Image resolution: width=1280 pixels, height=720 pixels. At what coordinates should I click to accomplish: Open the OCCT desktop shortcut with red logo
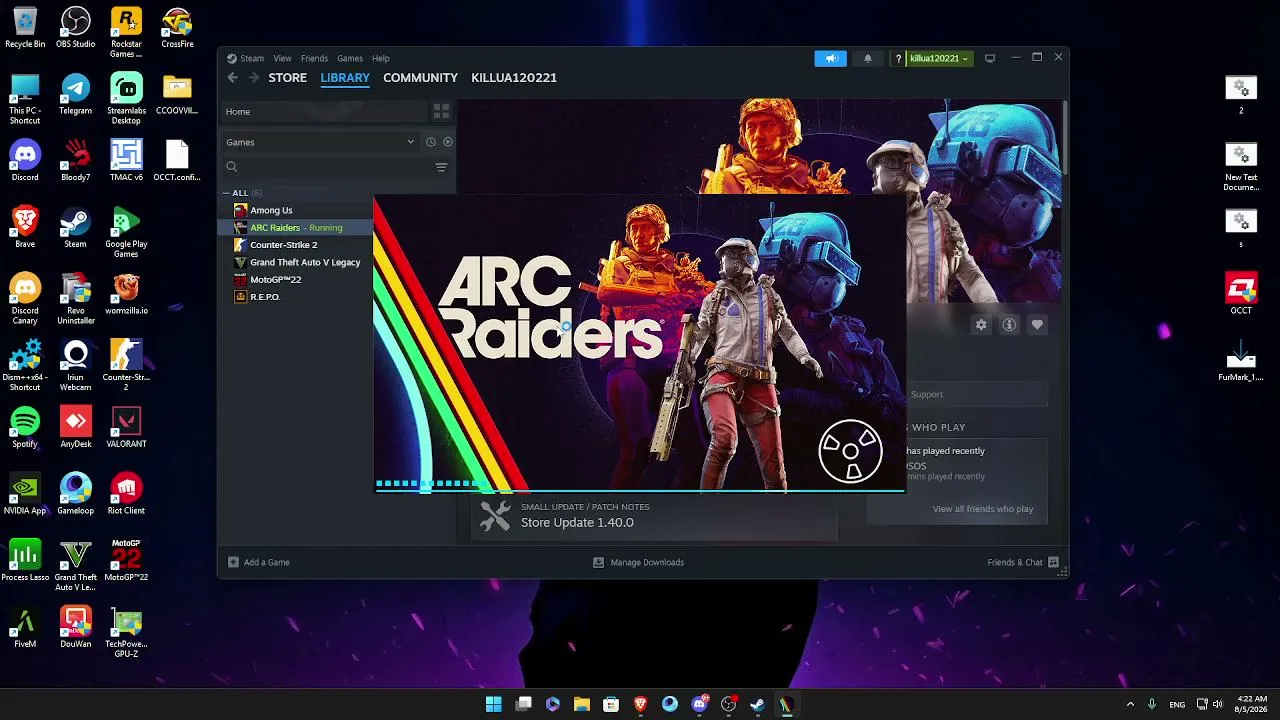[1241, 294]
